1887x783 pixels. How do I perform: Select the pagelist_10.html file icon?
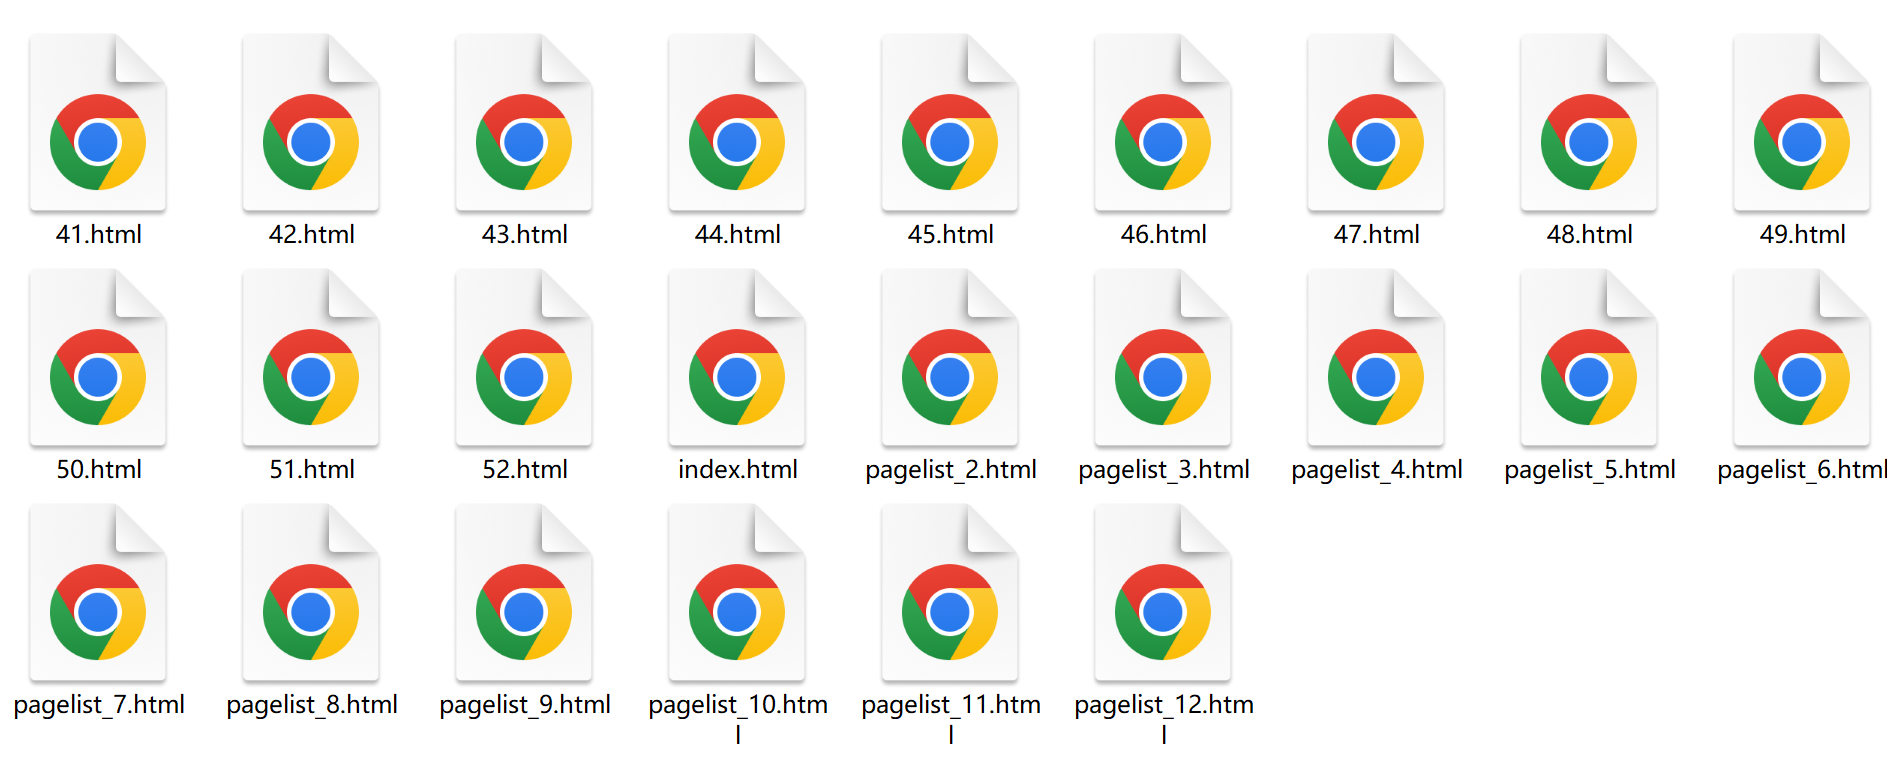point(737,593)
